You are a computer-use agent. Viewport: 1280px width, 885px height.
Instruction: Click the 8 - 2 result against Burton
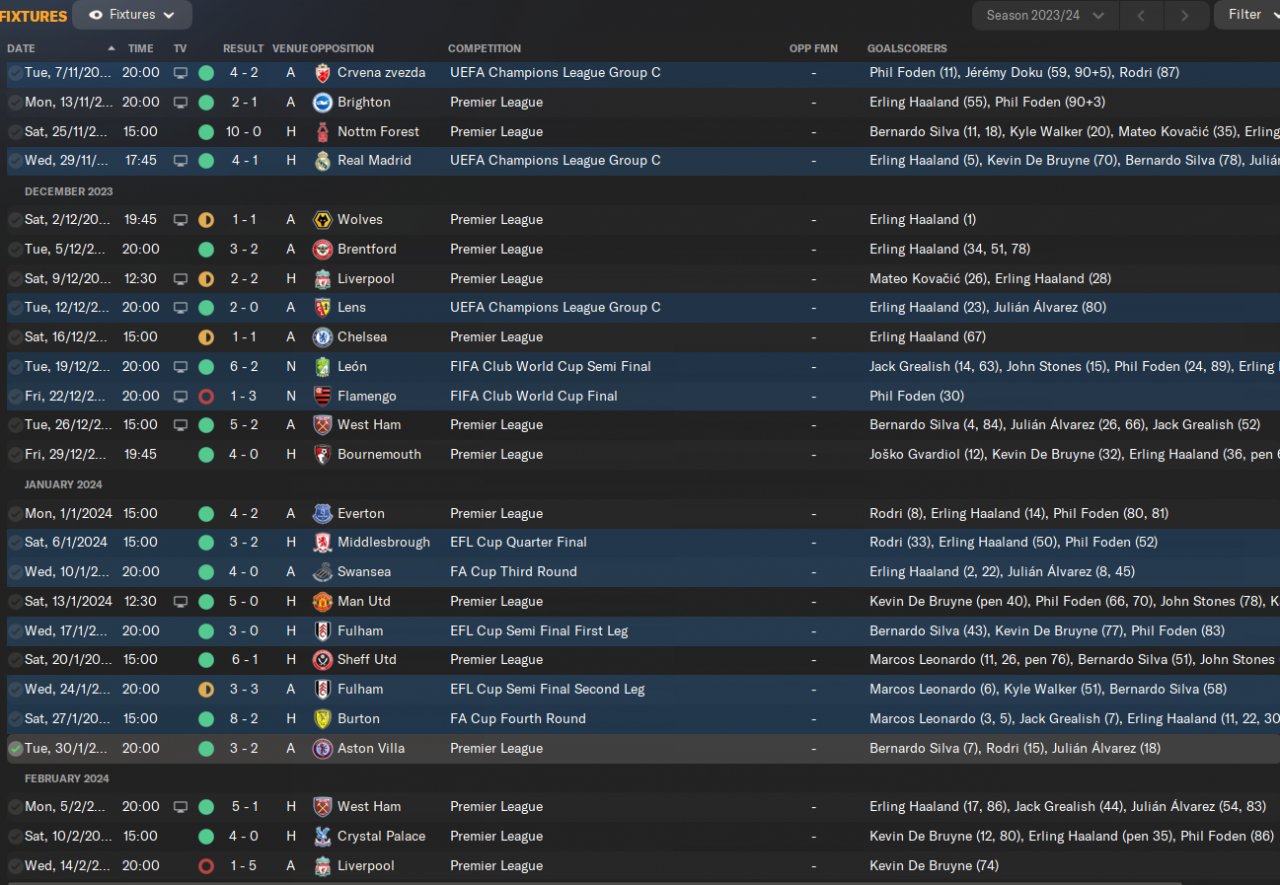point(244,719)
